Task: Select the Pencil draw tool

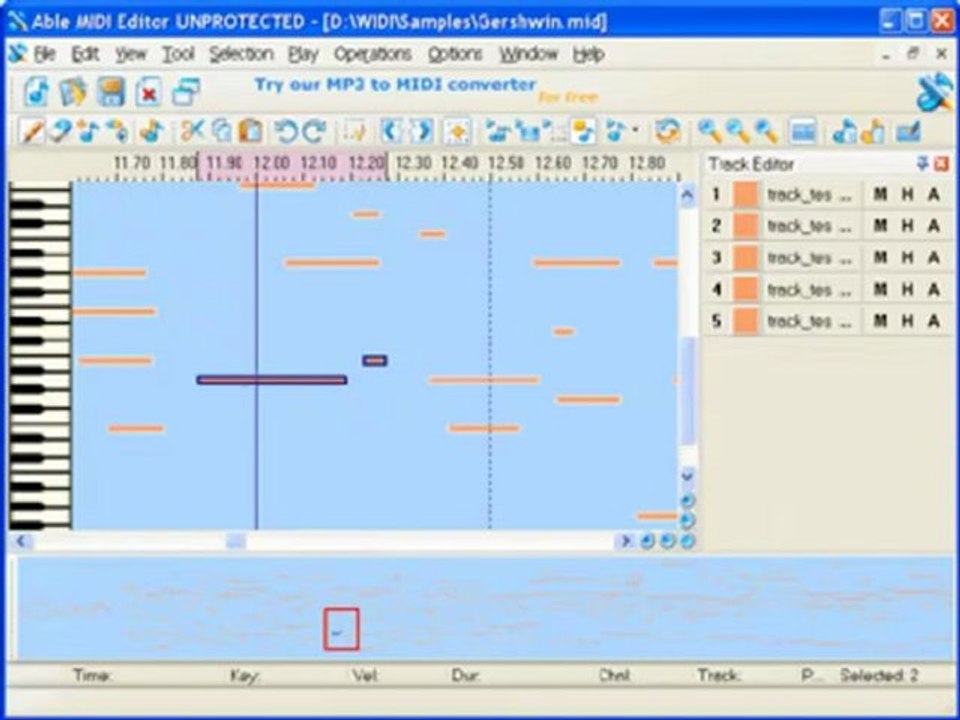Action: [31, 131]
